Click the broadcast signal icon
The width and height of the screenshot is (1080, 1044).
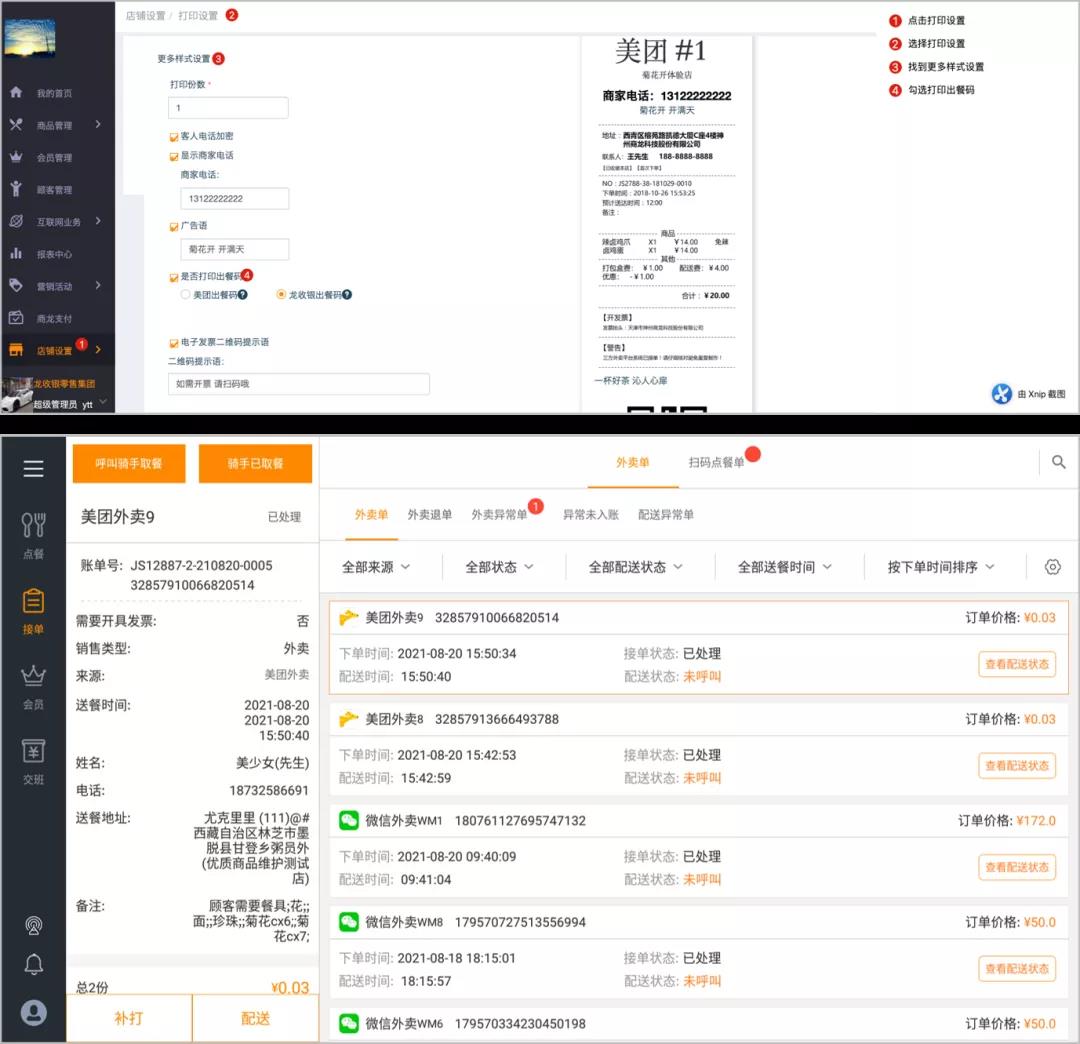(33, 926)
